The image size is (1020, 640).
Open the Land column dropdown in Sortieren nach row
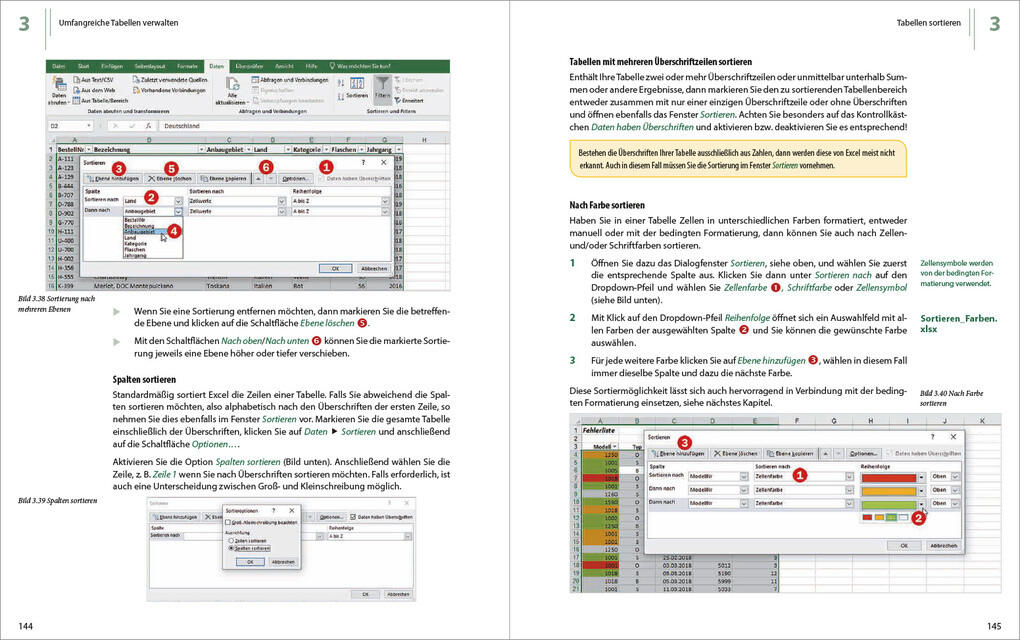(x=178, y=201)
